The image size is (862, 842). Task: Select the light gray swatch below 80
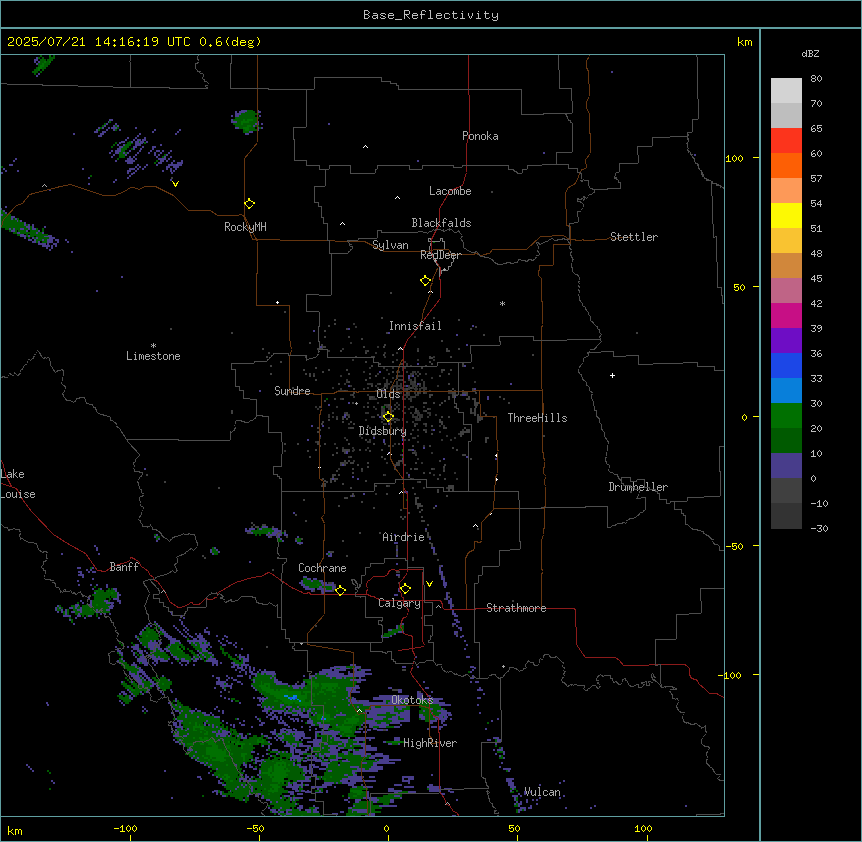click(786, 91)
